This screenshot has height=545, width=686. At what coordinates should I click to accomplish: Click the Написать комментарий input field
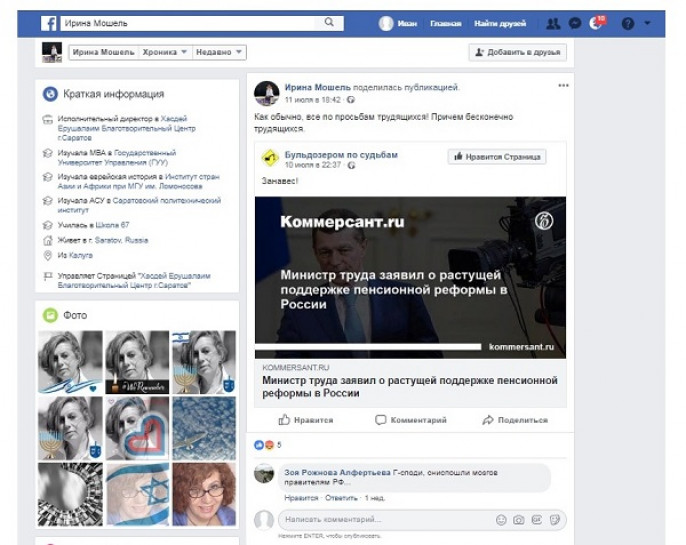[x=385, y=520]
